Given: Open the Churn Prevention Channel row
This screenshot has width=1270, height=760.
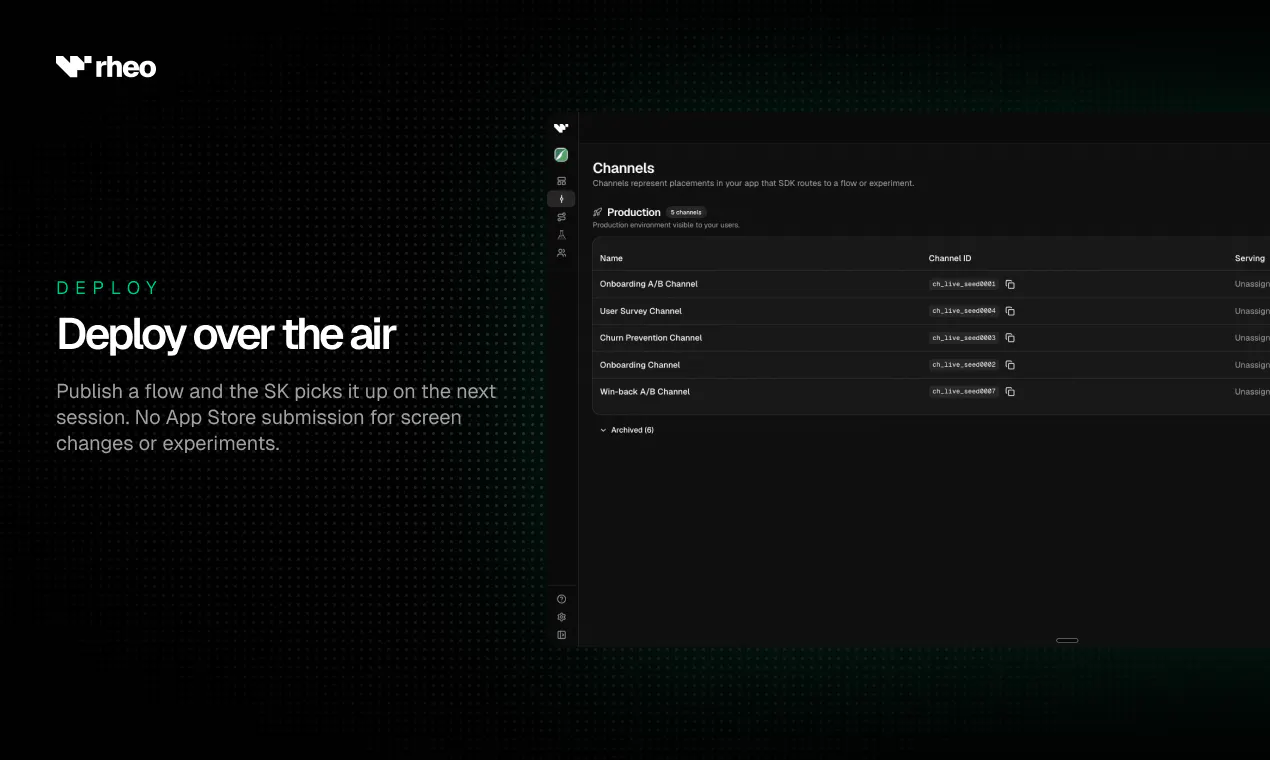Looking at the screenshot, I should [x=931, y=338].
